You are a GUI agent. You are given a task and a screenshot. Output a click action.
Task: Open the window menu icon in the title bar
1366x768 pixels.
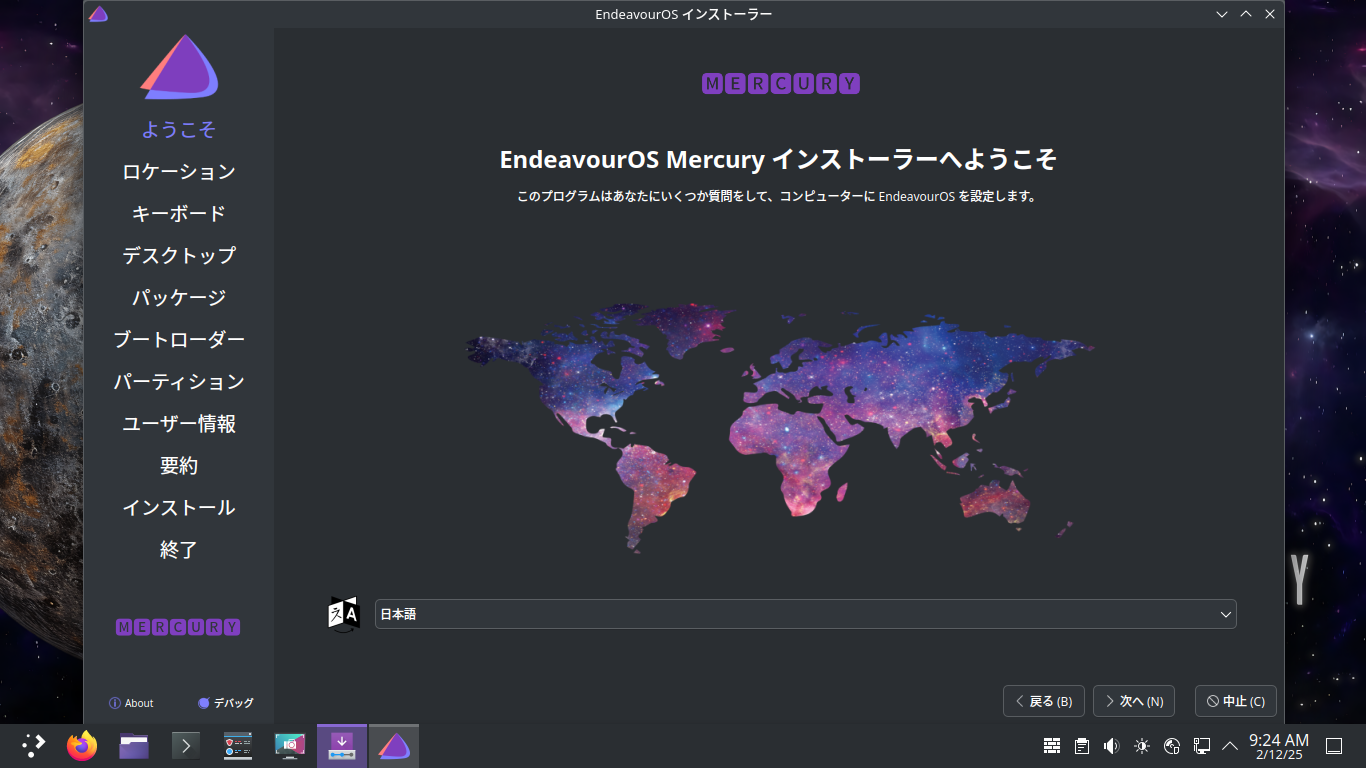pyautogui.click(x=98, y=14)
